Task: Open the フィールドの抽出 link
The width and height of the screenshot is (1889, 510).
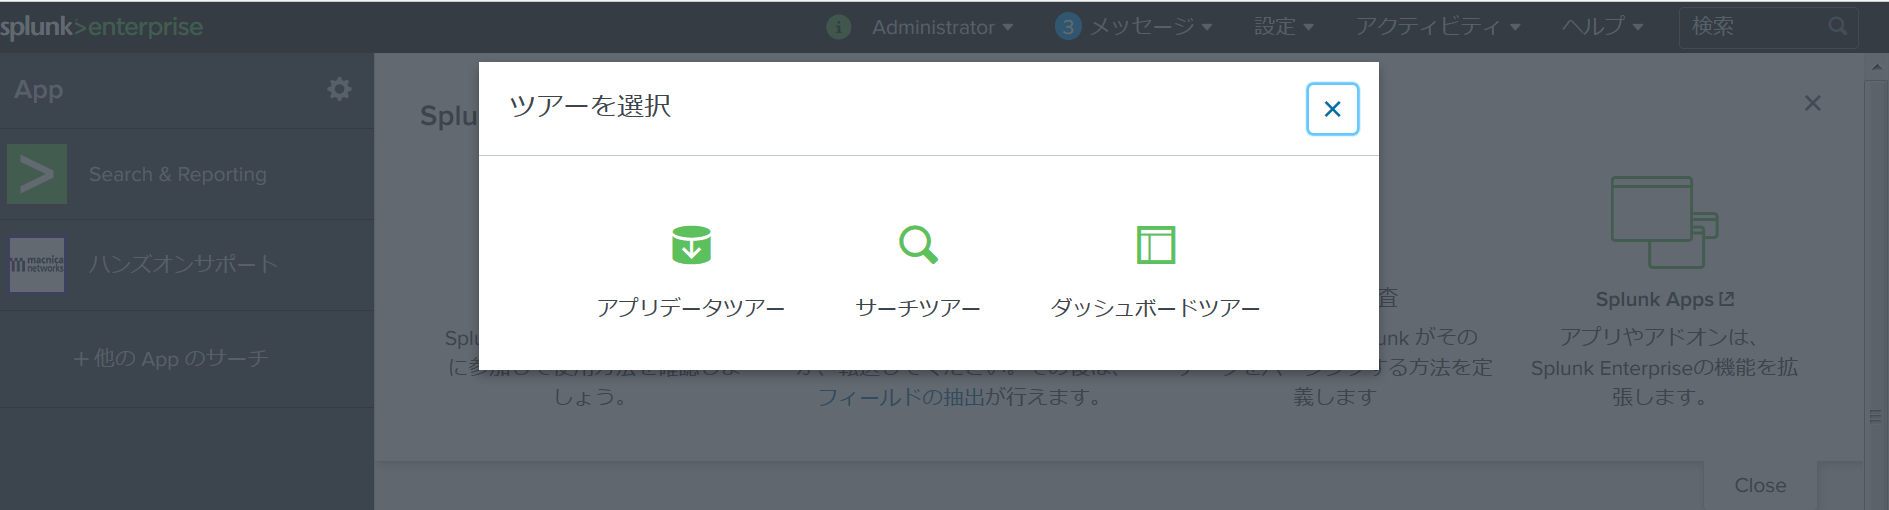Action: 901,397
